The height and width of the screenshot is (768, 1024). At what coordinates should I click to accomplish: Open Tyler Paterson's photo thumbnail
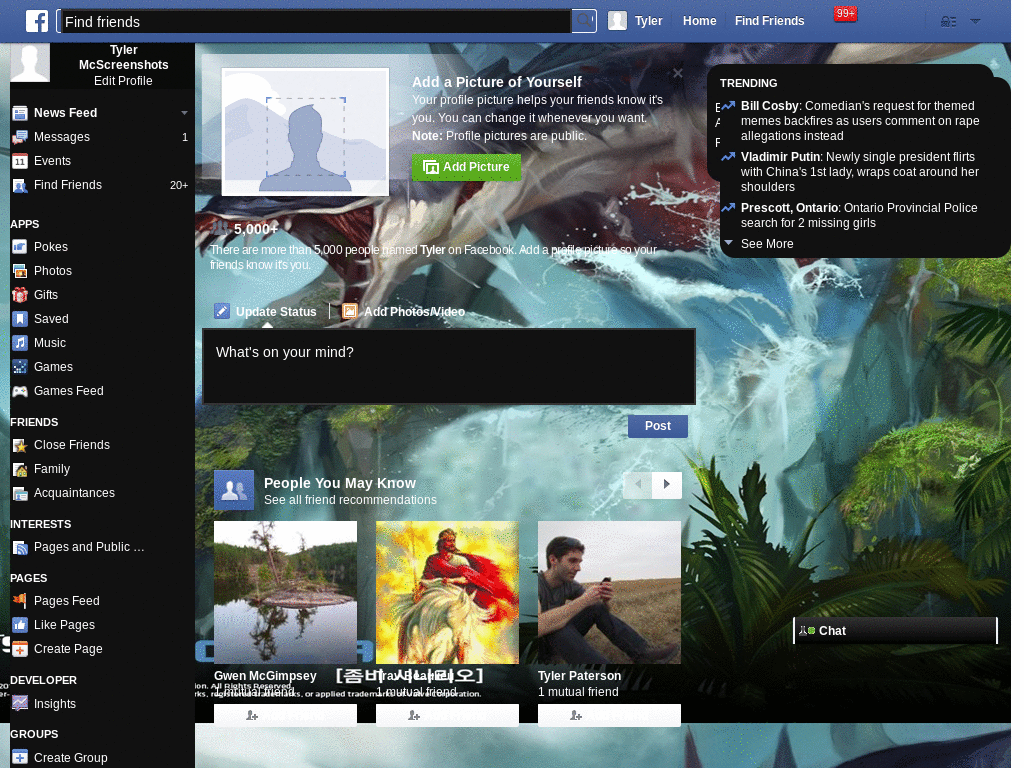click(609, 592)
